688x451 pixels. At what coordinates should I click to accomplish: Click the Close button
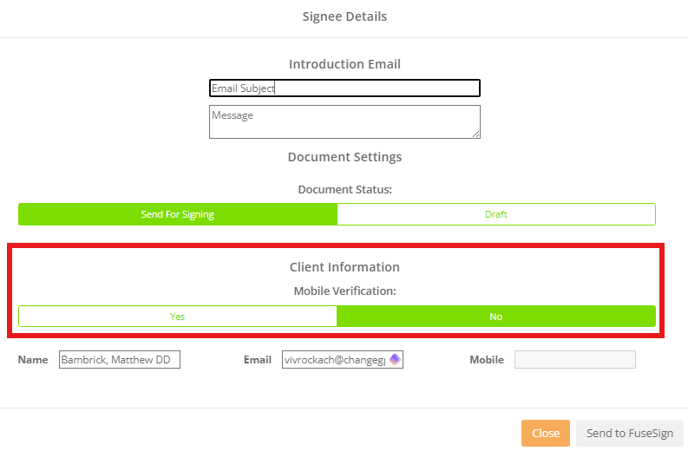[x=545, y=433]
